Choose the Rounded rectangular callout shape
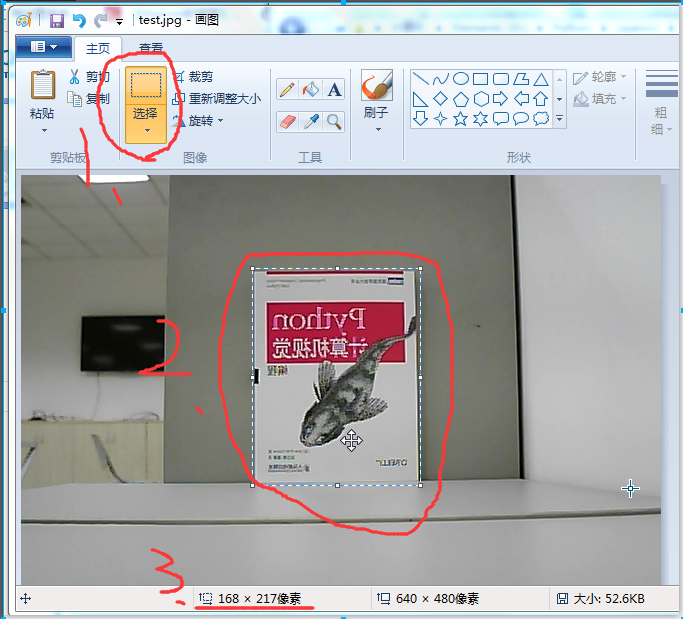 click(x=501, y=118)
